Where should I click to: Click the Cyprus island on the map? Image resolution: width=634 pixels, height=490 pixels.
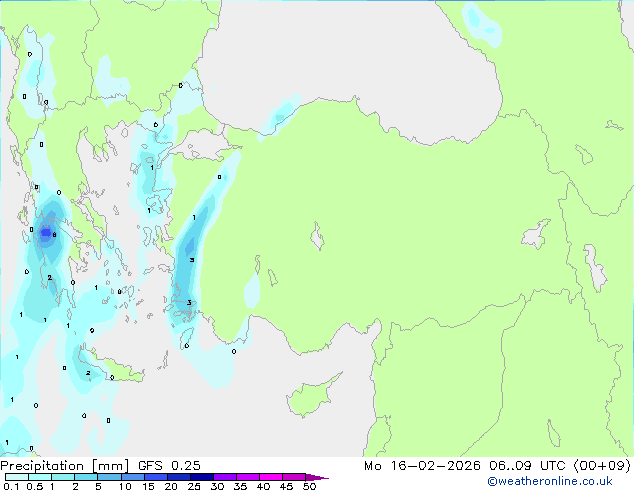pos(311,397)
